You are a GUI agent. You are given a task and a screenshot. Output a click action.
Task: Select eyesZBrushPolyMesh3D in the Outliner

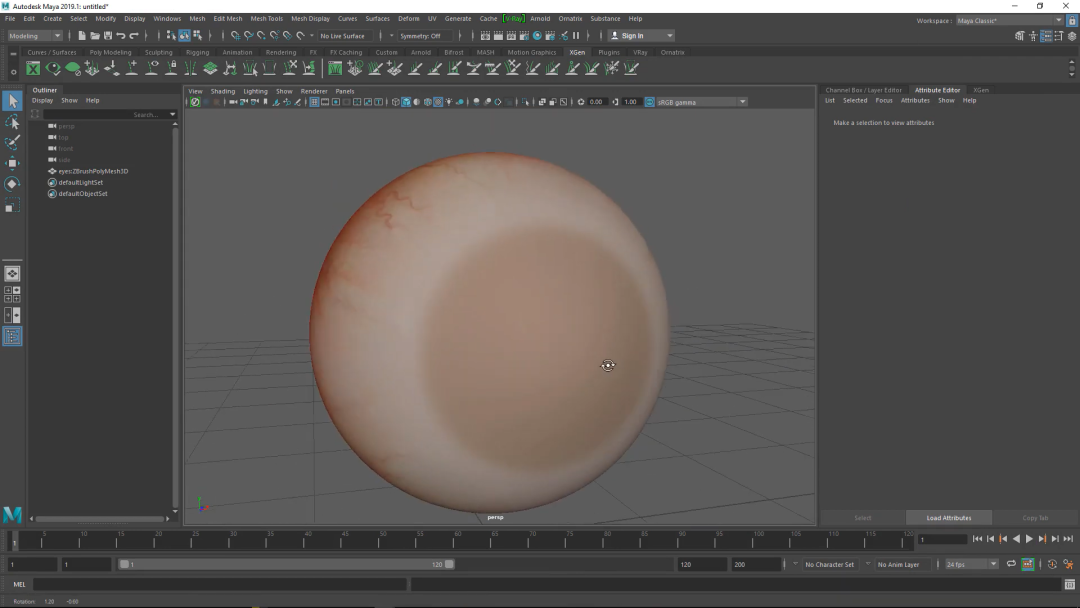(92, 171)
